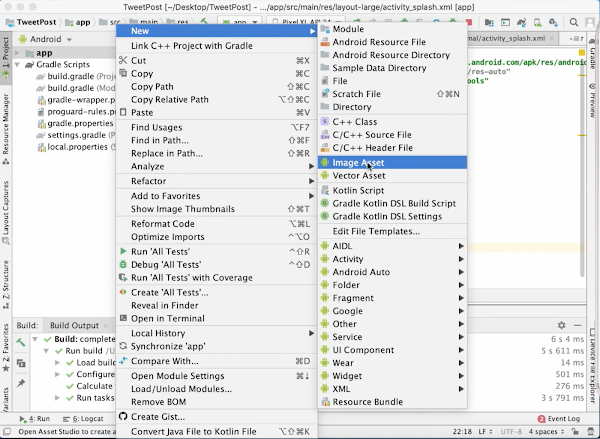Viewport: 600px width, 439px height.
Task: Open the editor tabs list dropdown
Action: pos(576,38)
